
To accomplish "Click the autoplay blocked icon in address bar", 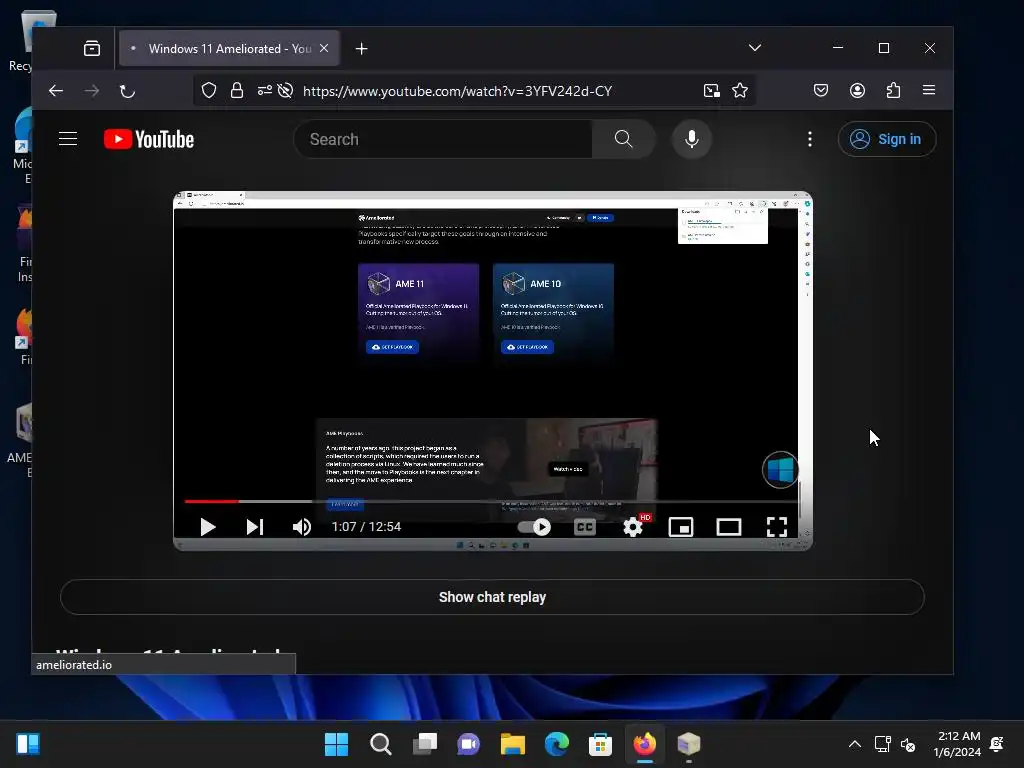I will coord(285,90).
